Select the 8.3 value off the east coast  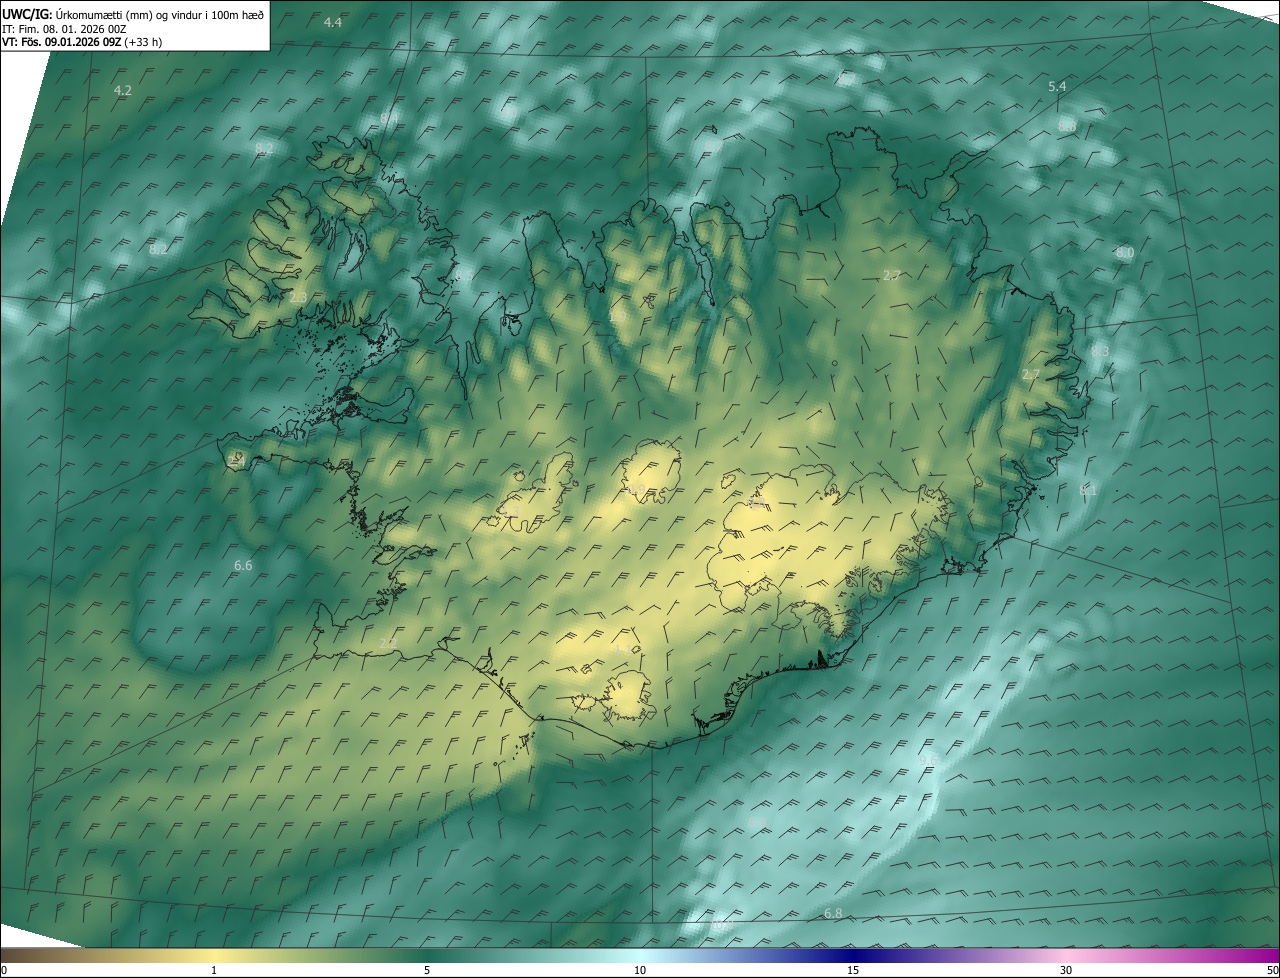tap(1100, 351)
